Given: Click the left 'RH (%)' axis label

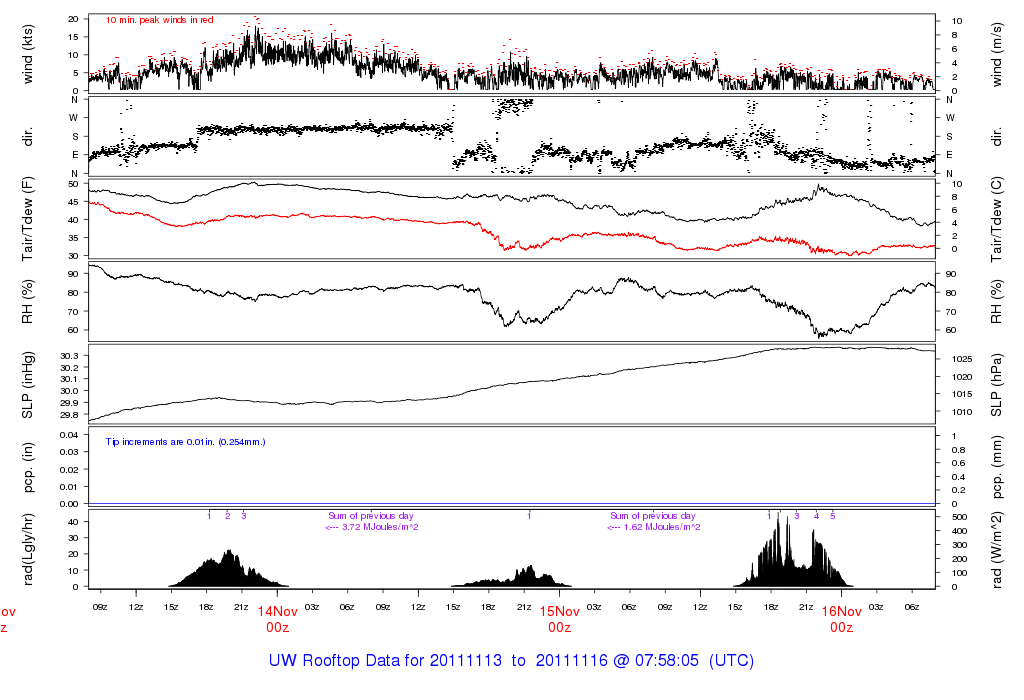Looking at the screenshot, I should [x=27, y=302].
